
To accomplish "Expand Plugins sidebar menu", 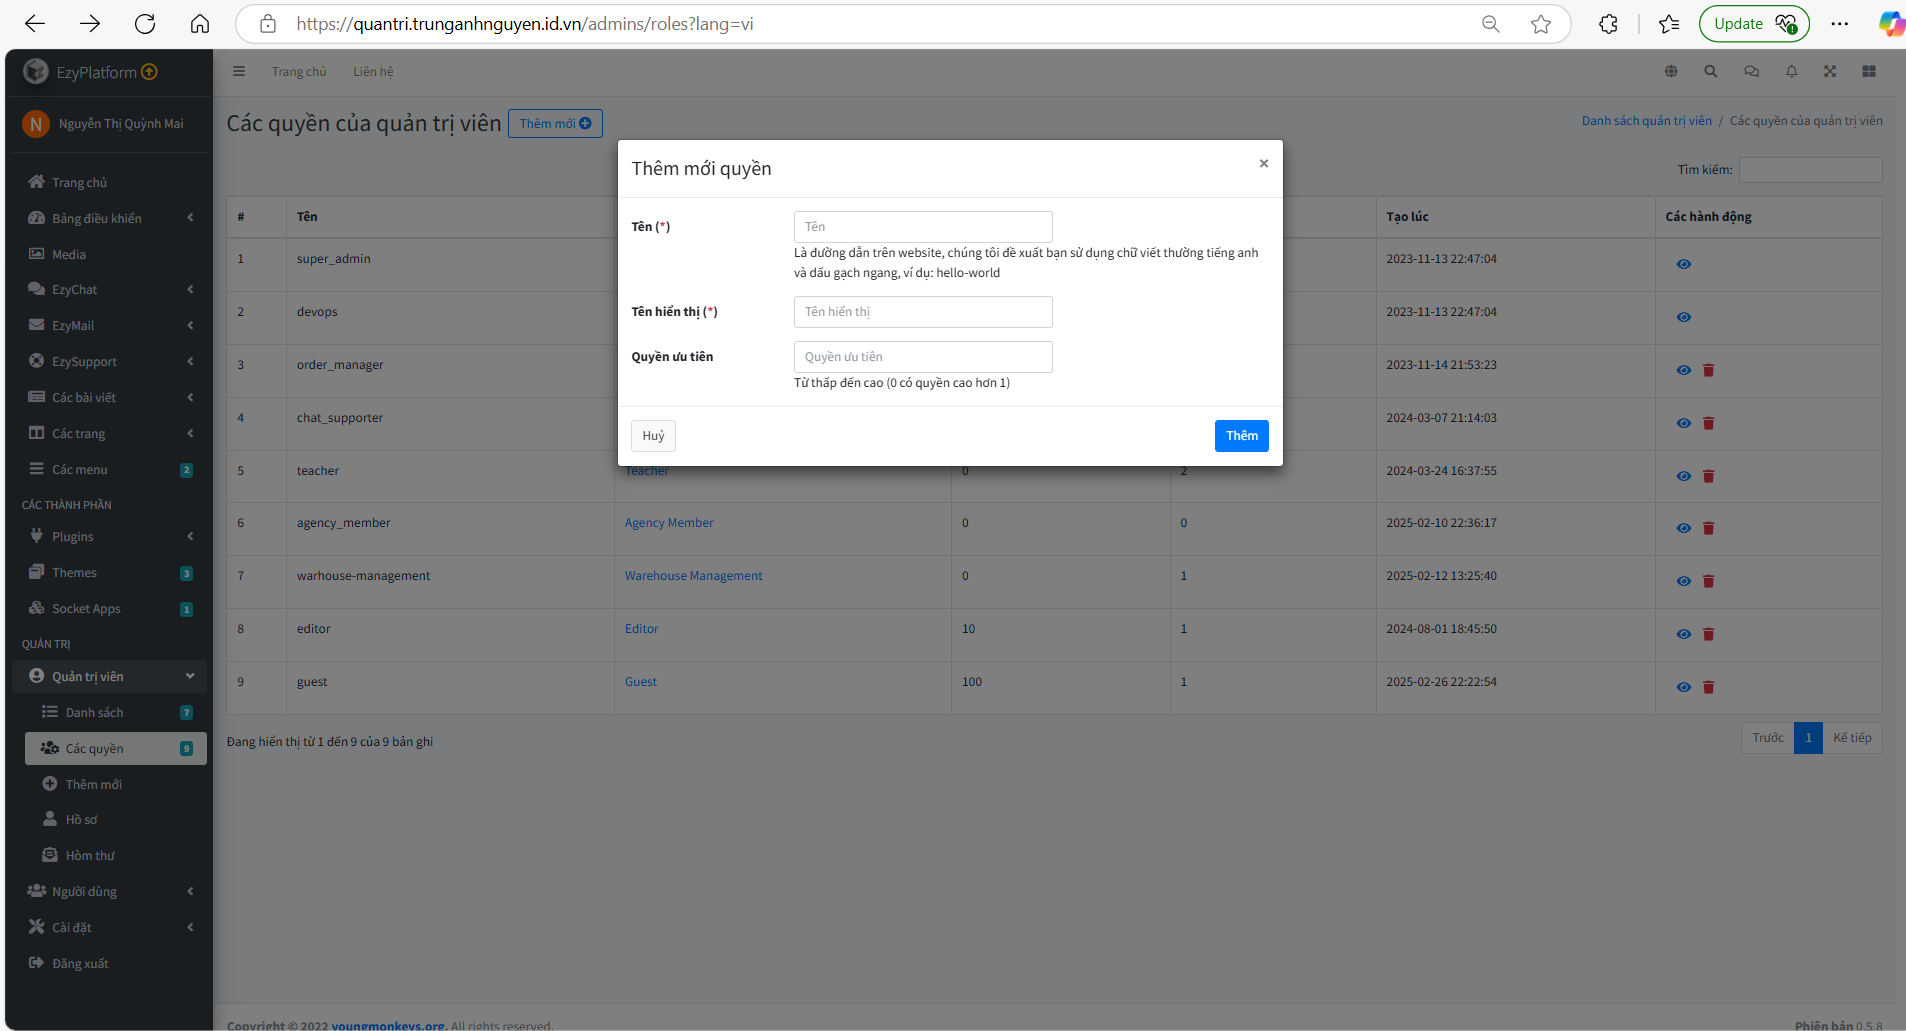I will click(x=110, y=537).
